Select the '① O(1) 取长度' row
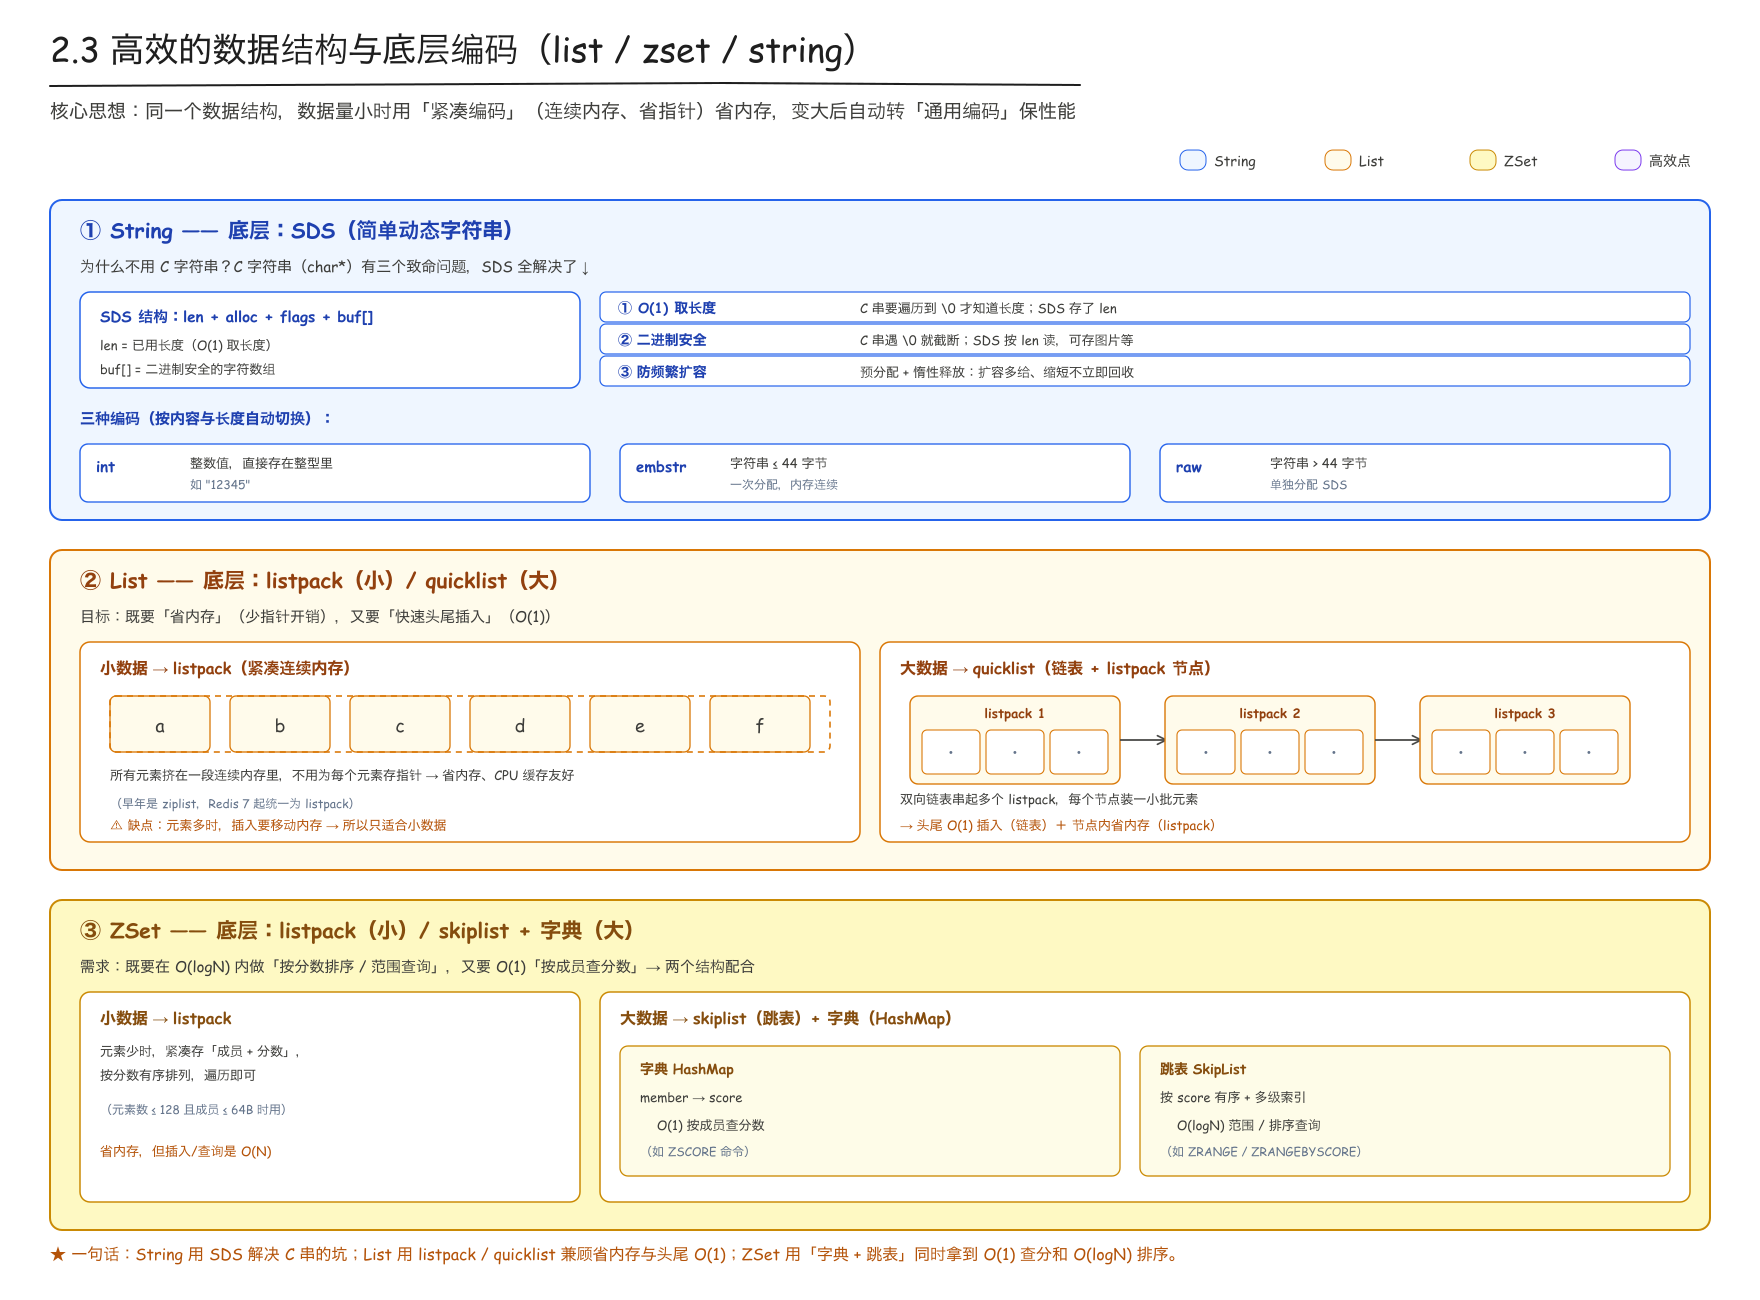 [x=1145, y=307]
